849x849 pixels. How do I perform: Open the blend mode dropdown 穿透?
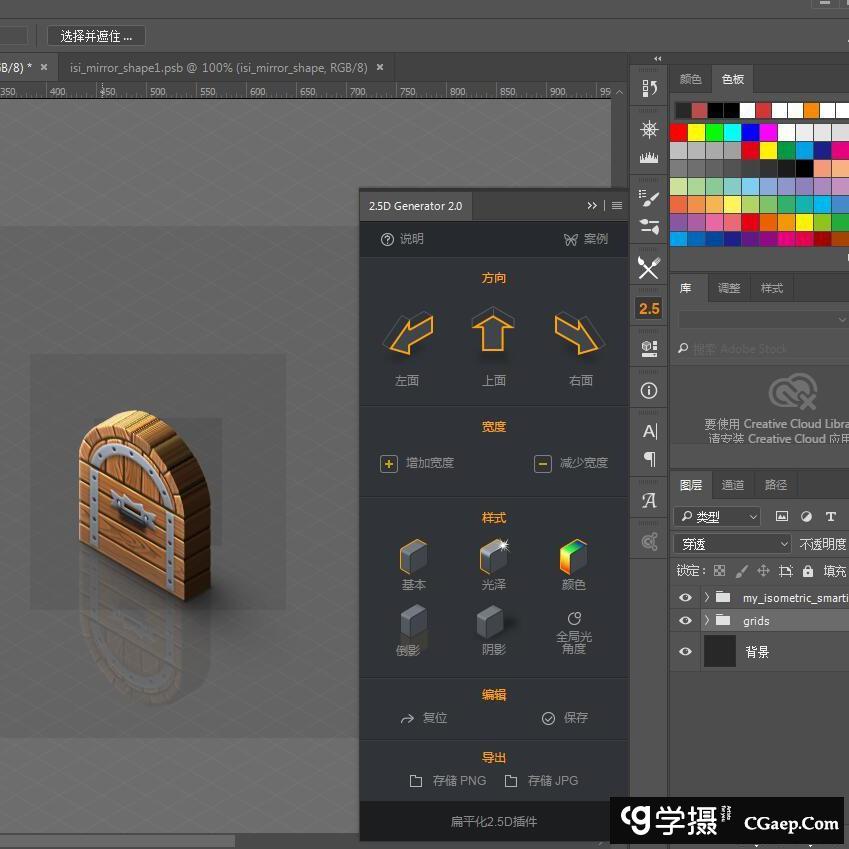click(x=733, y=544)
